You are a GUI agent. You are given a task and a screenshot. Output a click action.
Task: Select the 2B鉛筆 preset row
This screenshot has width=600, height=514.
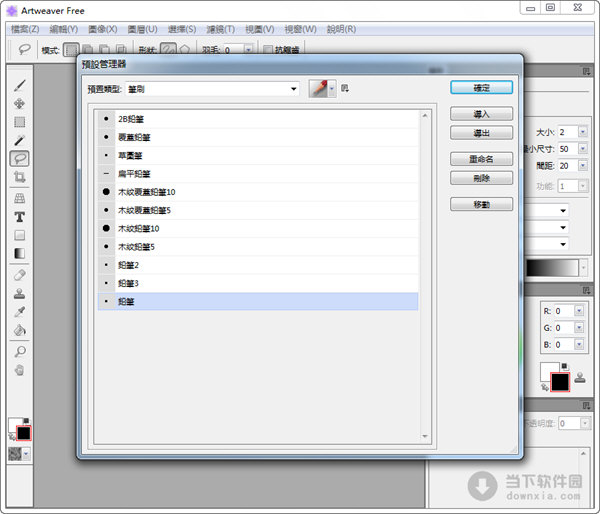click(x=258, y=119)
